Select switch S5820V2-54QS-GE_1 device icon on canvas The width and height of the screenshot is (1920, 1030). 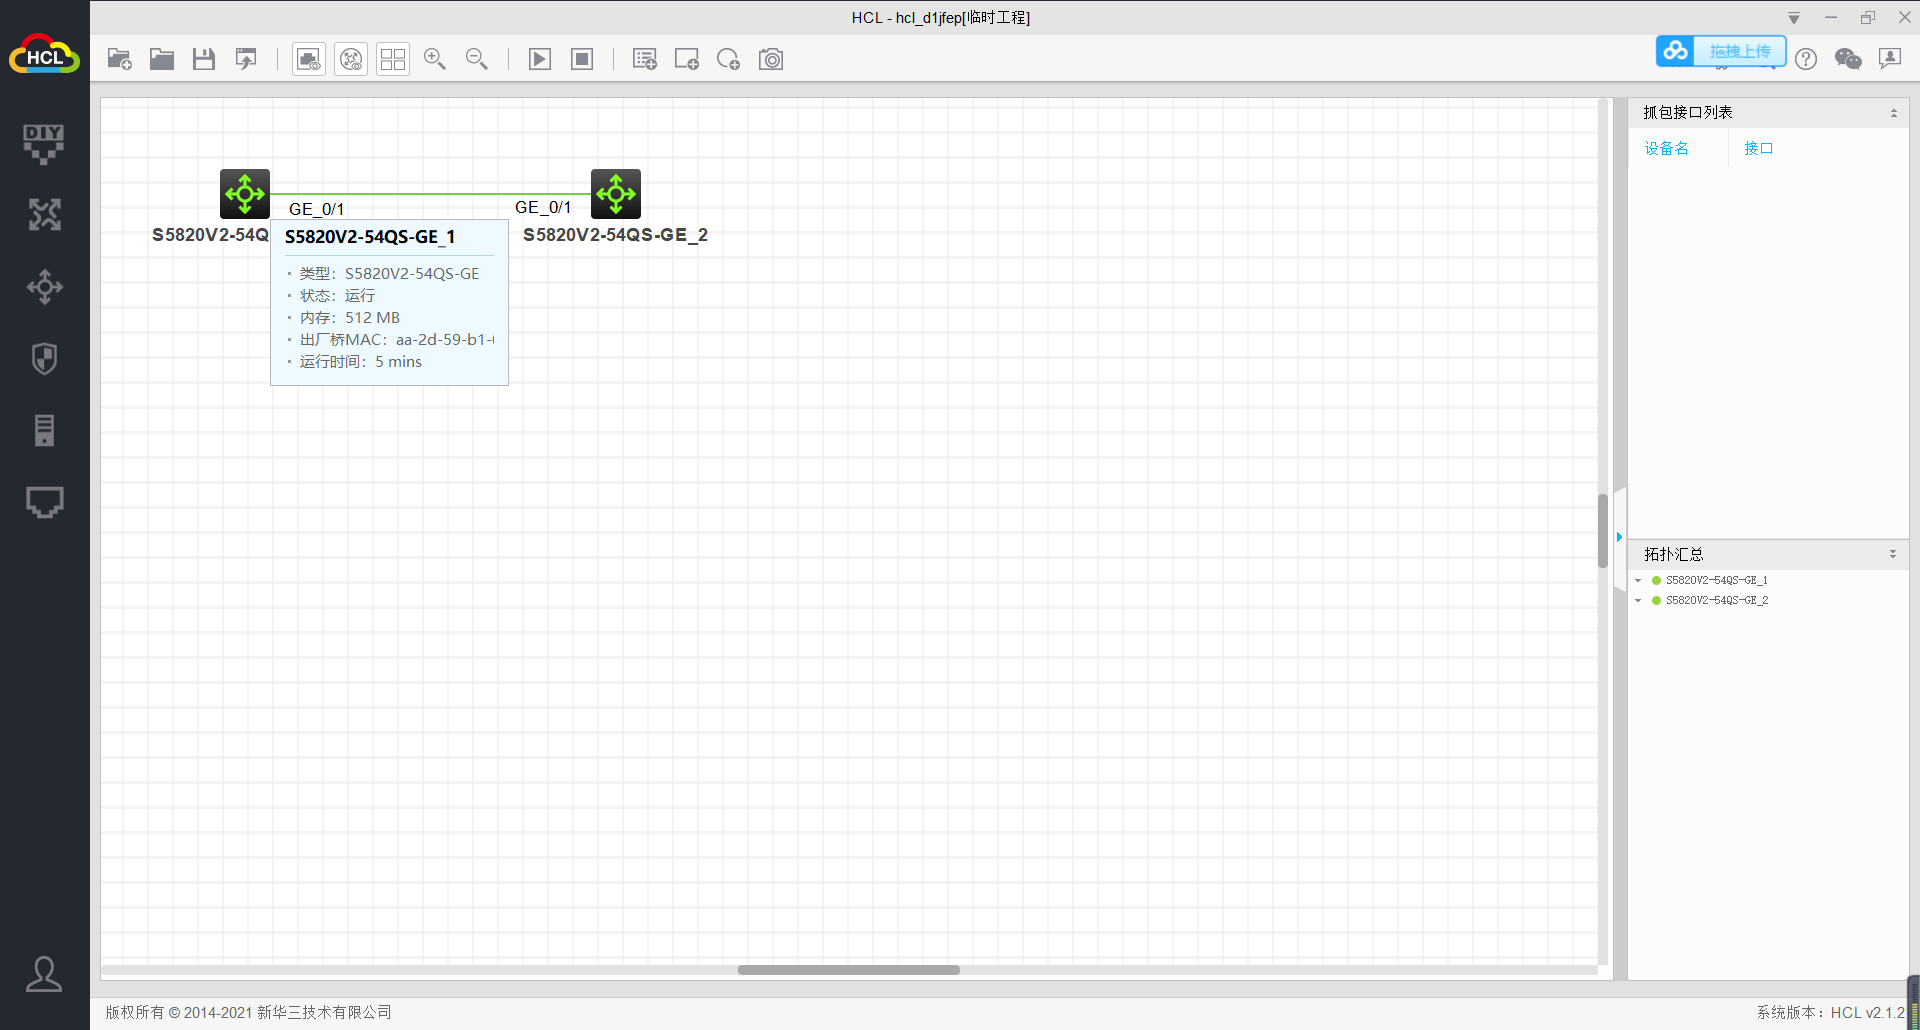(x=245, y=194)
